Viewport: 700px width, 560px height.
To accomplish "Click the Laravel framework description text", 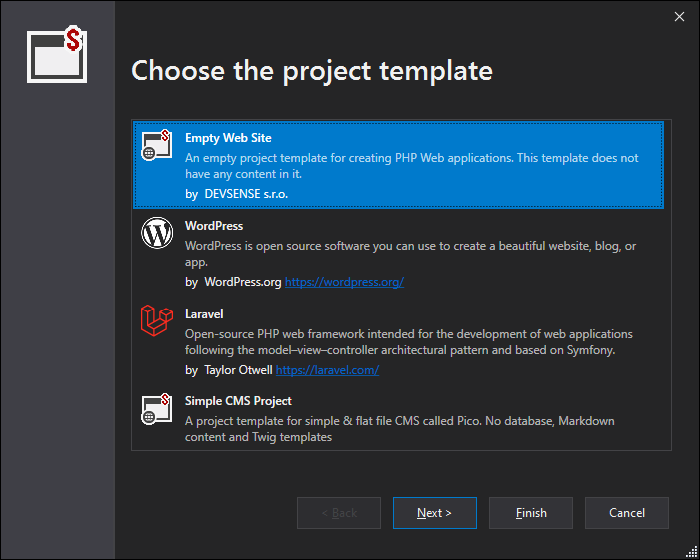I will click(409, 342).
